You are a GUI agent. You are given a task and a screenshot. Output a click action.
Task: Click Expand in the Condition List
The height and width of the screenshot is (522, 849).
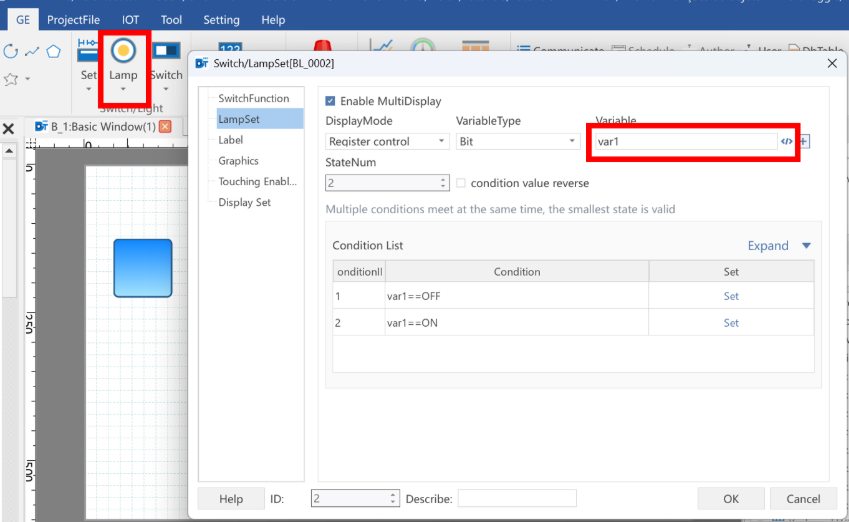tap(768, 245)
